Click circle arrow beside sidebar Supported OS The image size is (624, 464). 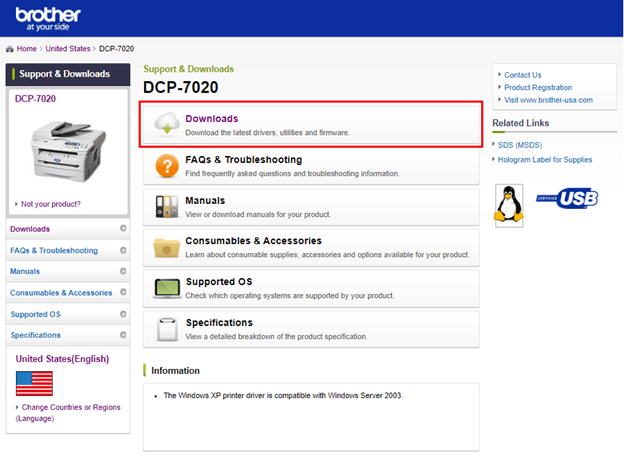tap(123, 314)
